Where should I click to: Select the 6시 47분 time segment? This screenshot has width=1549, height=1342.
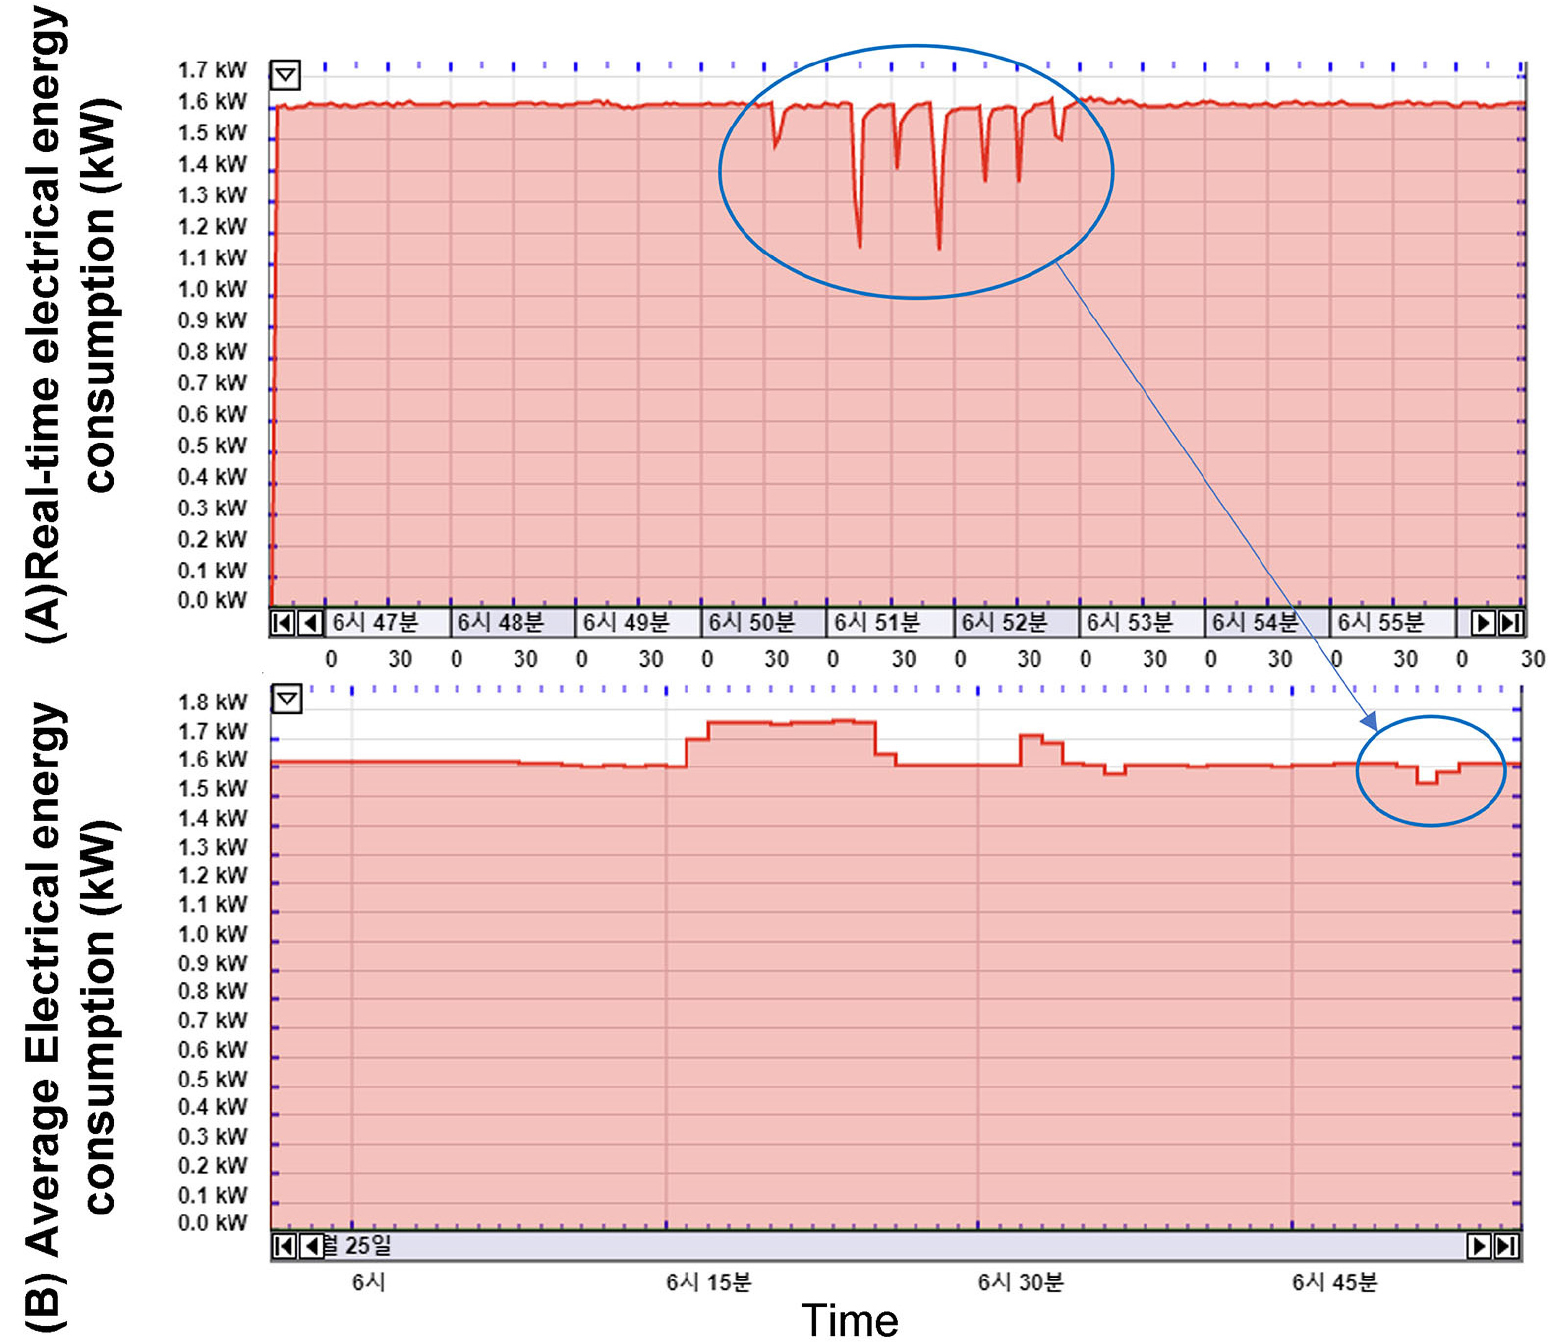point(387,623)
